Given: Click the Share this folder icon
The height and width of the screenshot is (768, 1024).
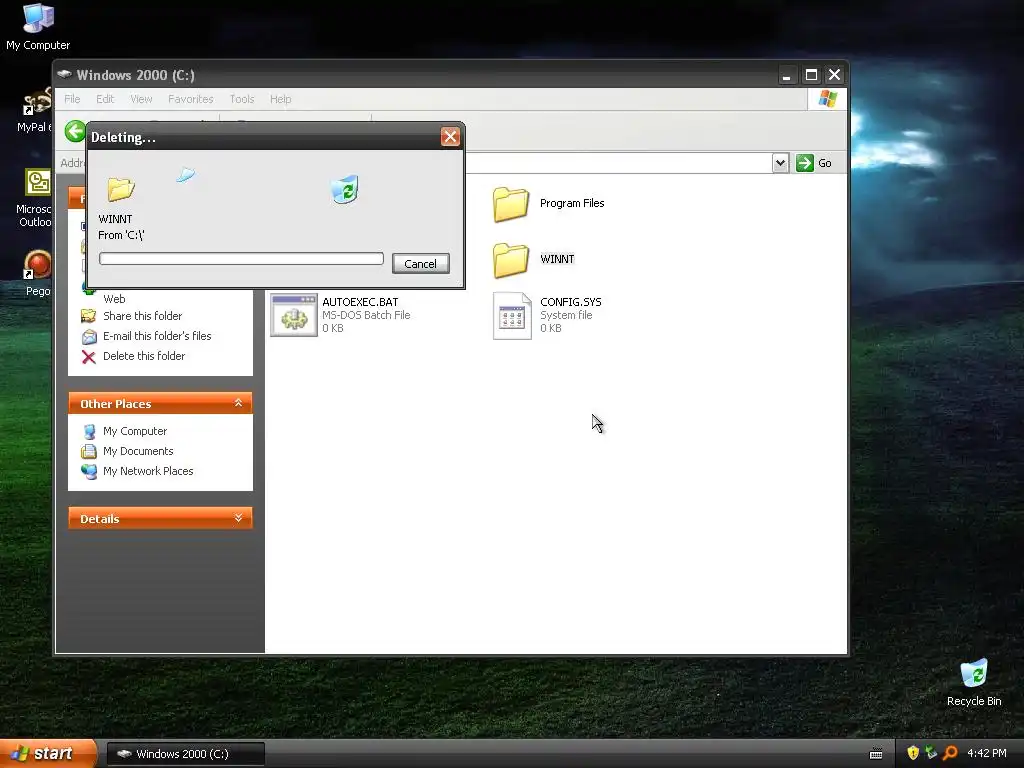Looking at the screenshot, I should pos(89,316).
